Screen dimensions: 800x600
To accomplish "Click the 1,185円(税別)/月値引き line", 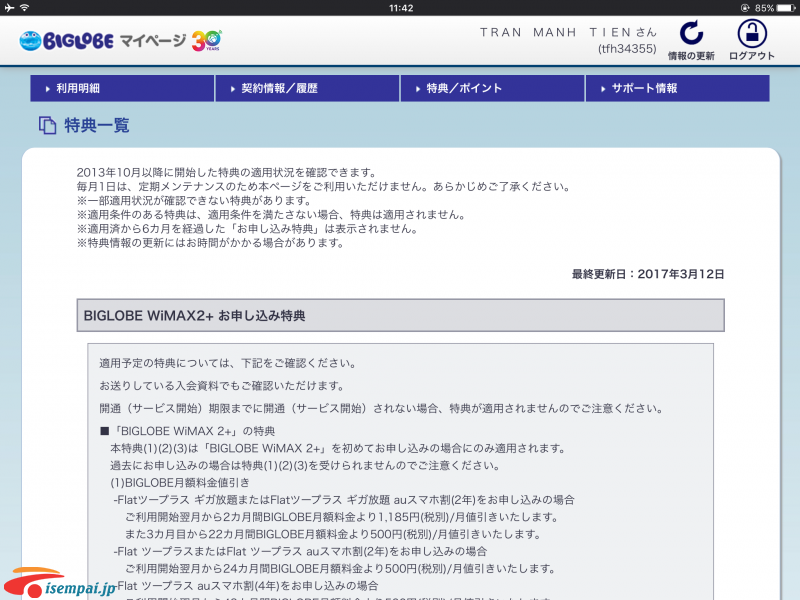I will (x=342, y=517).
